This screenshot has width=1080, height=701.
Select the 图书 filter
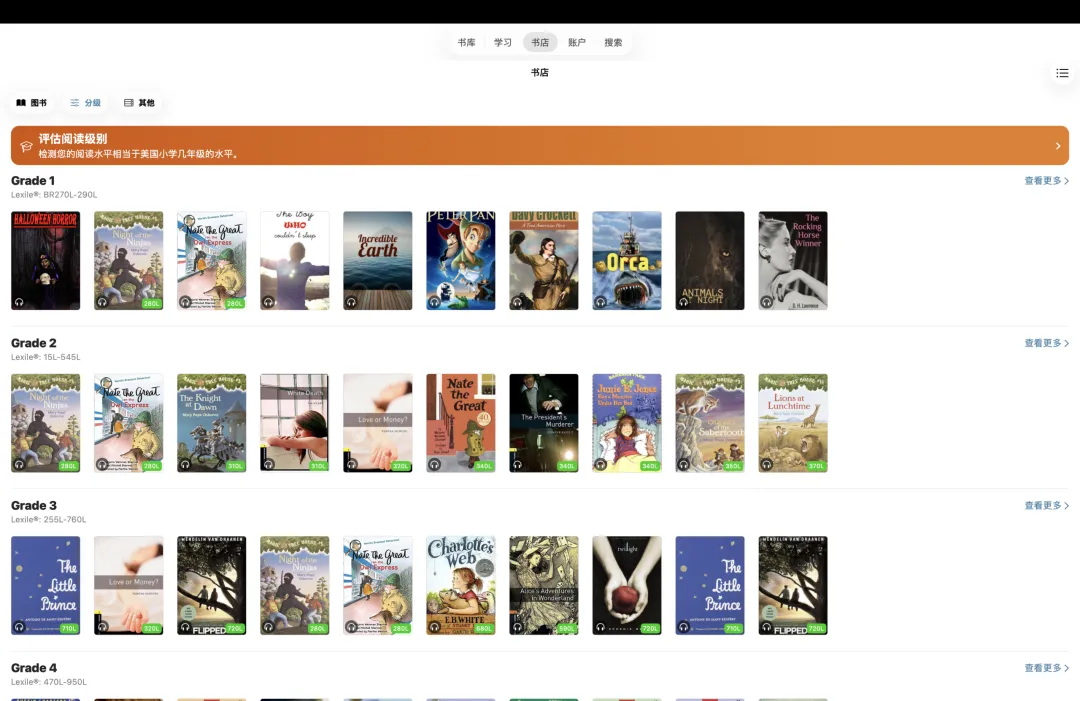32,103
